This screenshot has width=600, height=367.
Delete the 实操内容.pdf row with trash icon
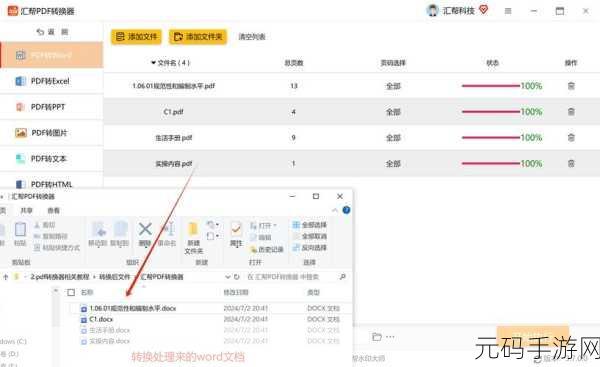(x=571, y=163)
